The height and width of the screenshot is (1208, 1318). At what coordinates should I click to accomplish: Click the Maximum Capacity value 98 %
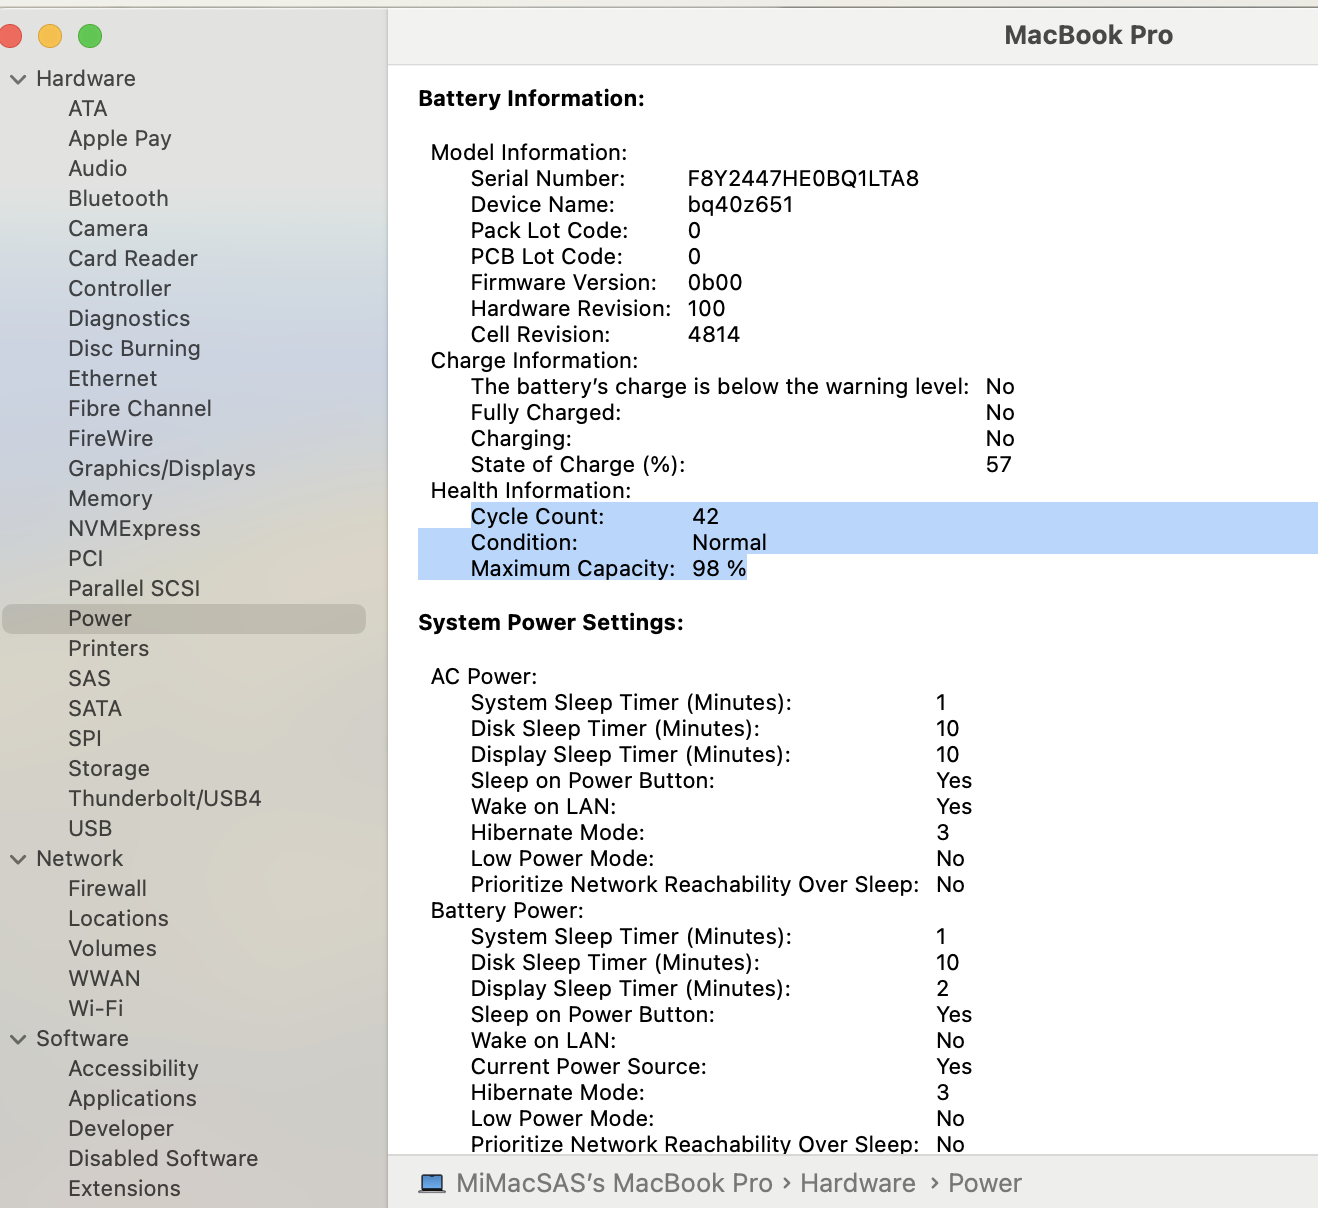tap(719, 569)
